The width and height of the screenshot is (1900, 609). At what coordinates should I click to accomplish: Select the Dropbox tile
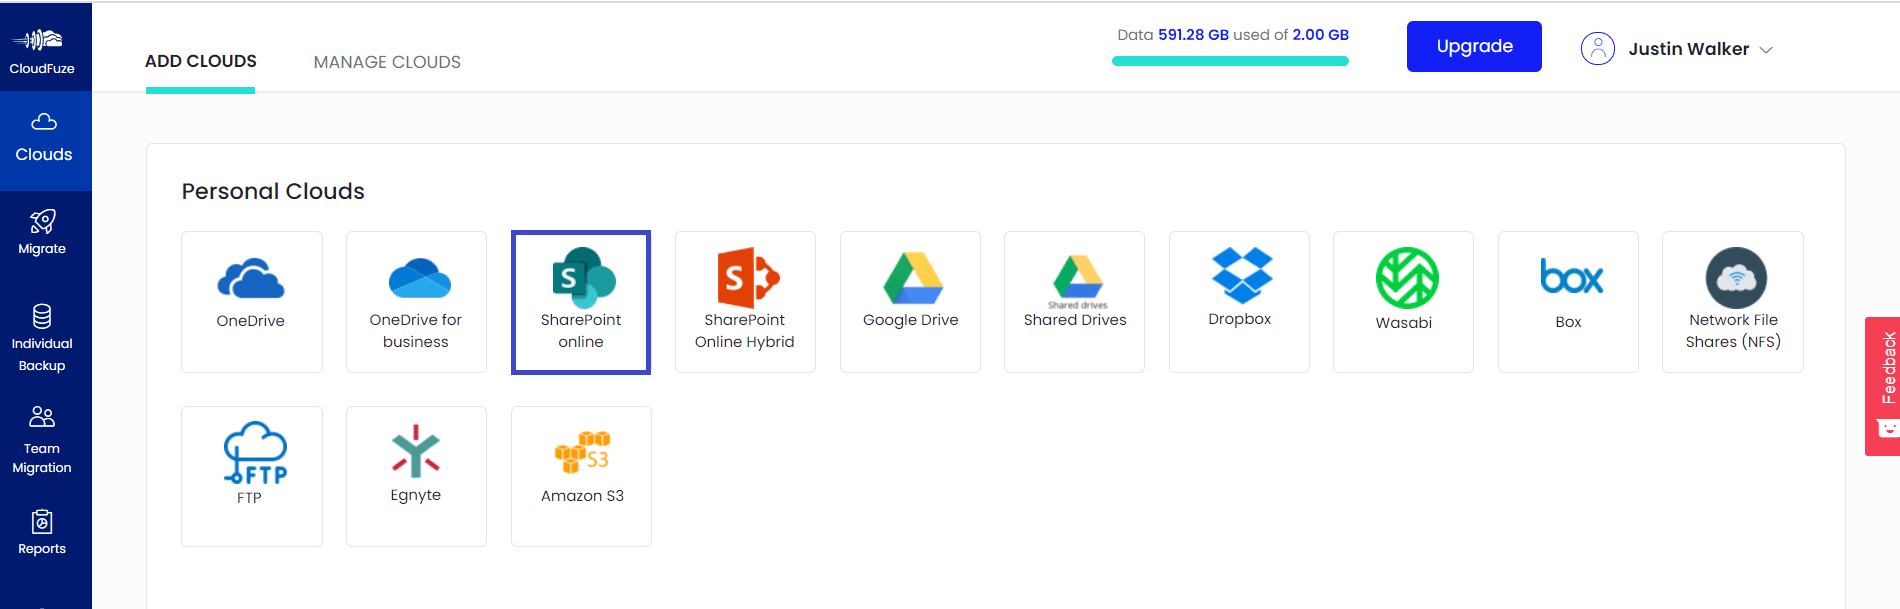[x=1239, y=302]
